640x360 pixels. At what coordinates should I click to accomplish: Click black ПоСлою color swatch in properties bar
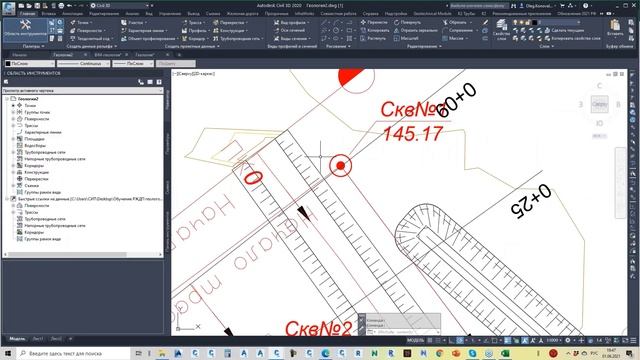[8, 64]
